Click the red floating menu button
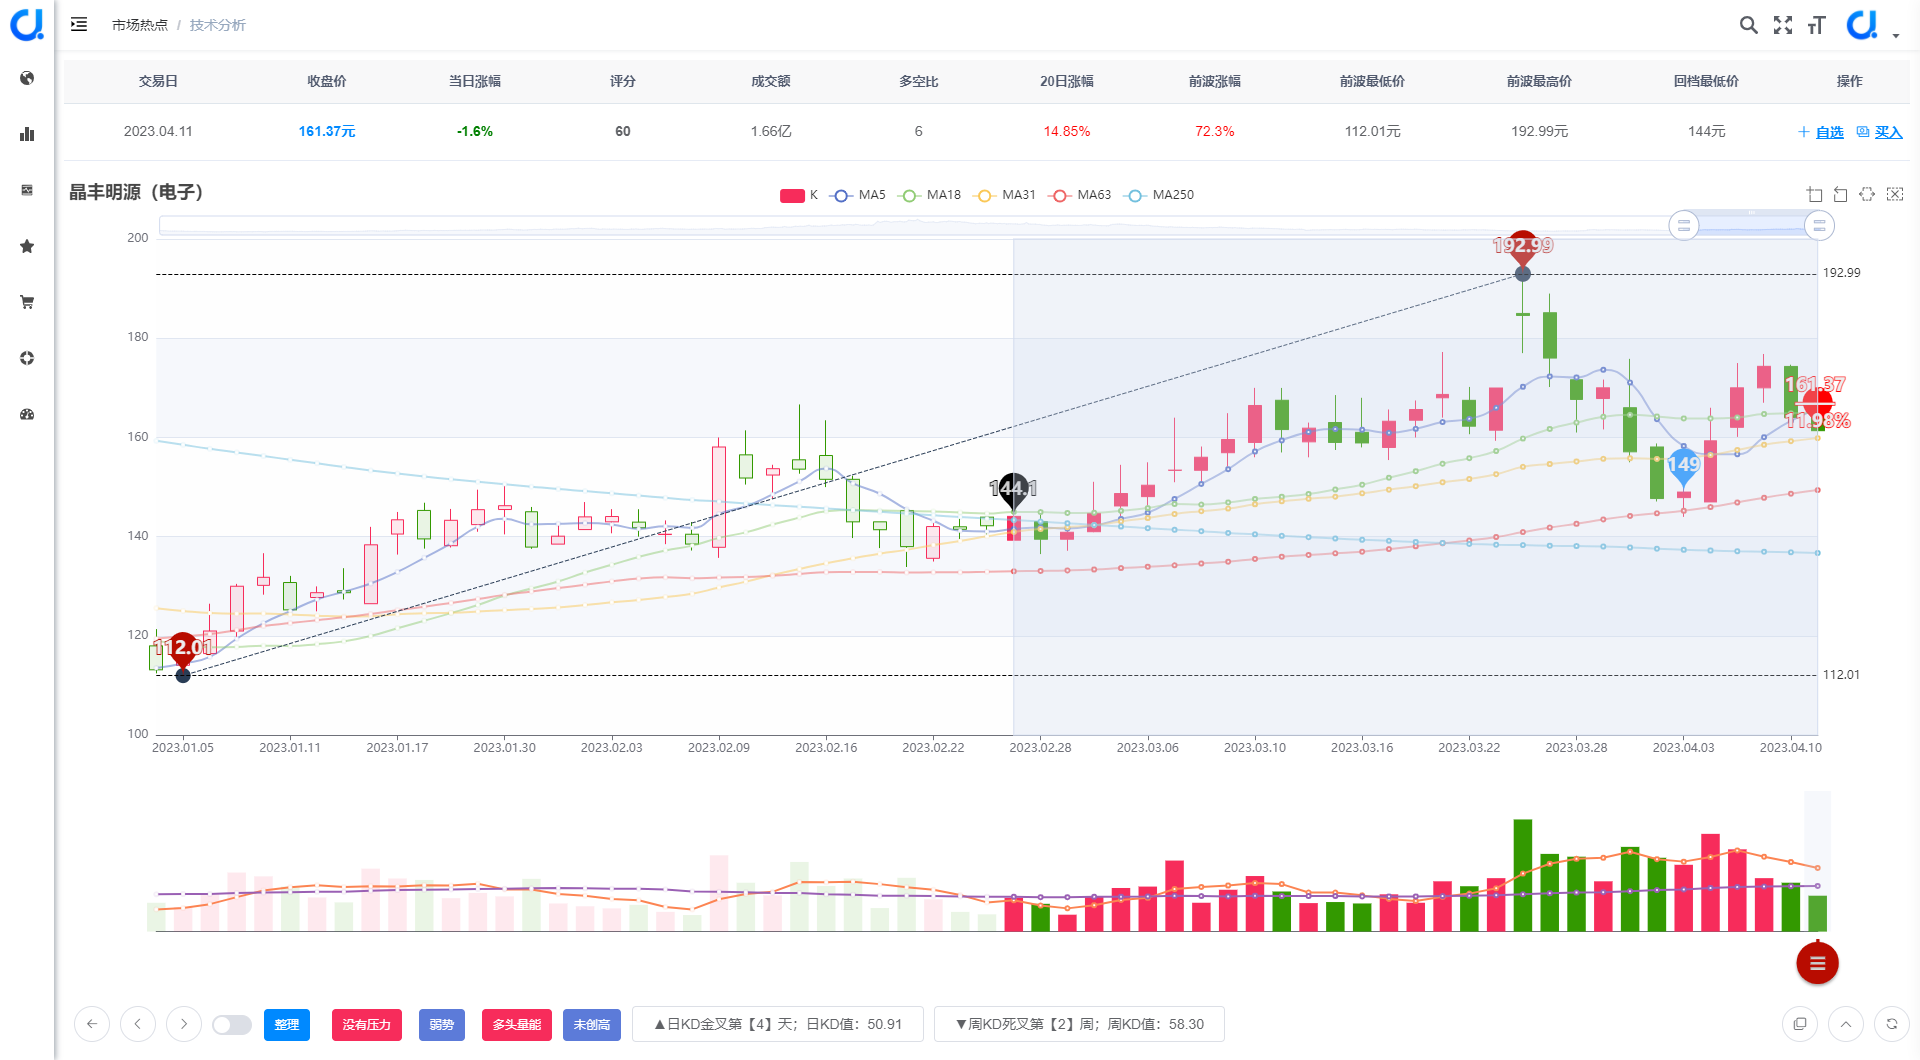This screenshot has height=1060, width=1920. pyautogui.click(x=1817, y=963)
